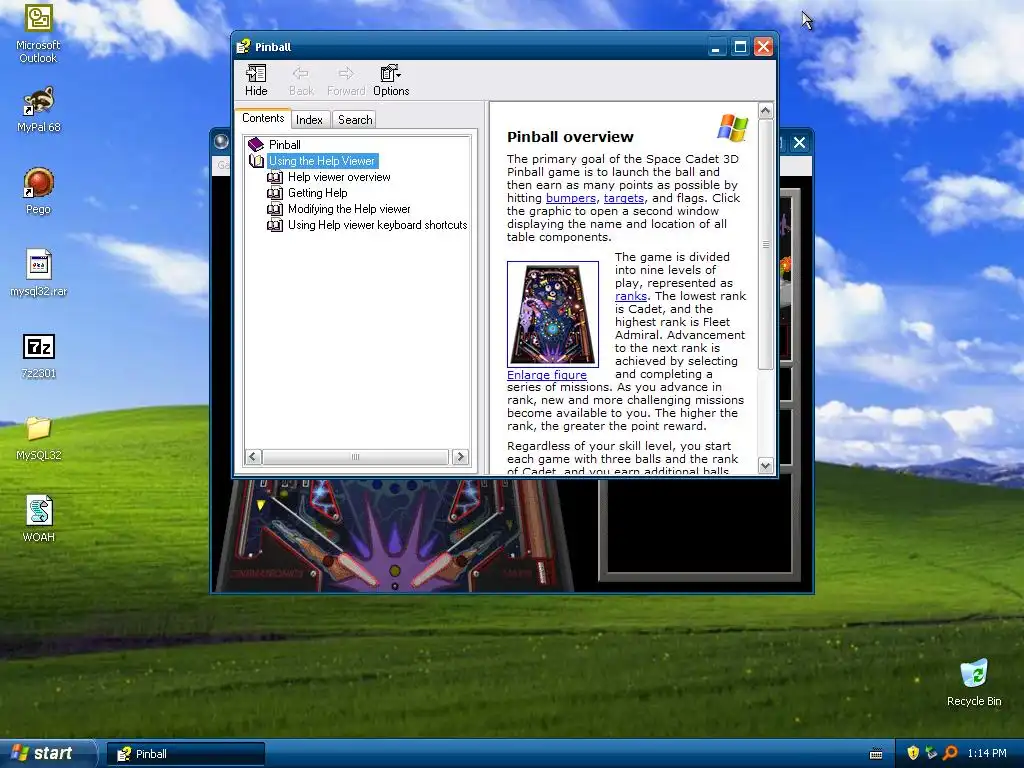Viewport: 1024px width, 768px height.
Task: Close the Pinball help window
Action: tap(763, 47)
